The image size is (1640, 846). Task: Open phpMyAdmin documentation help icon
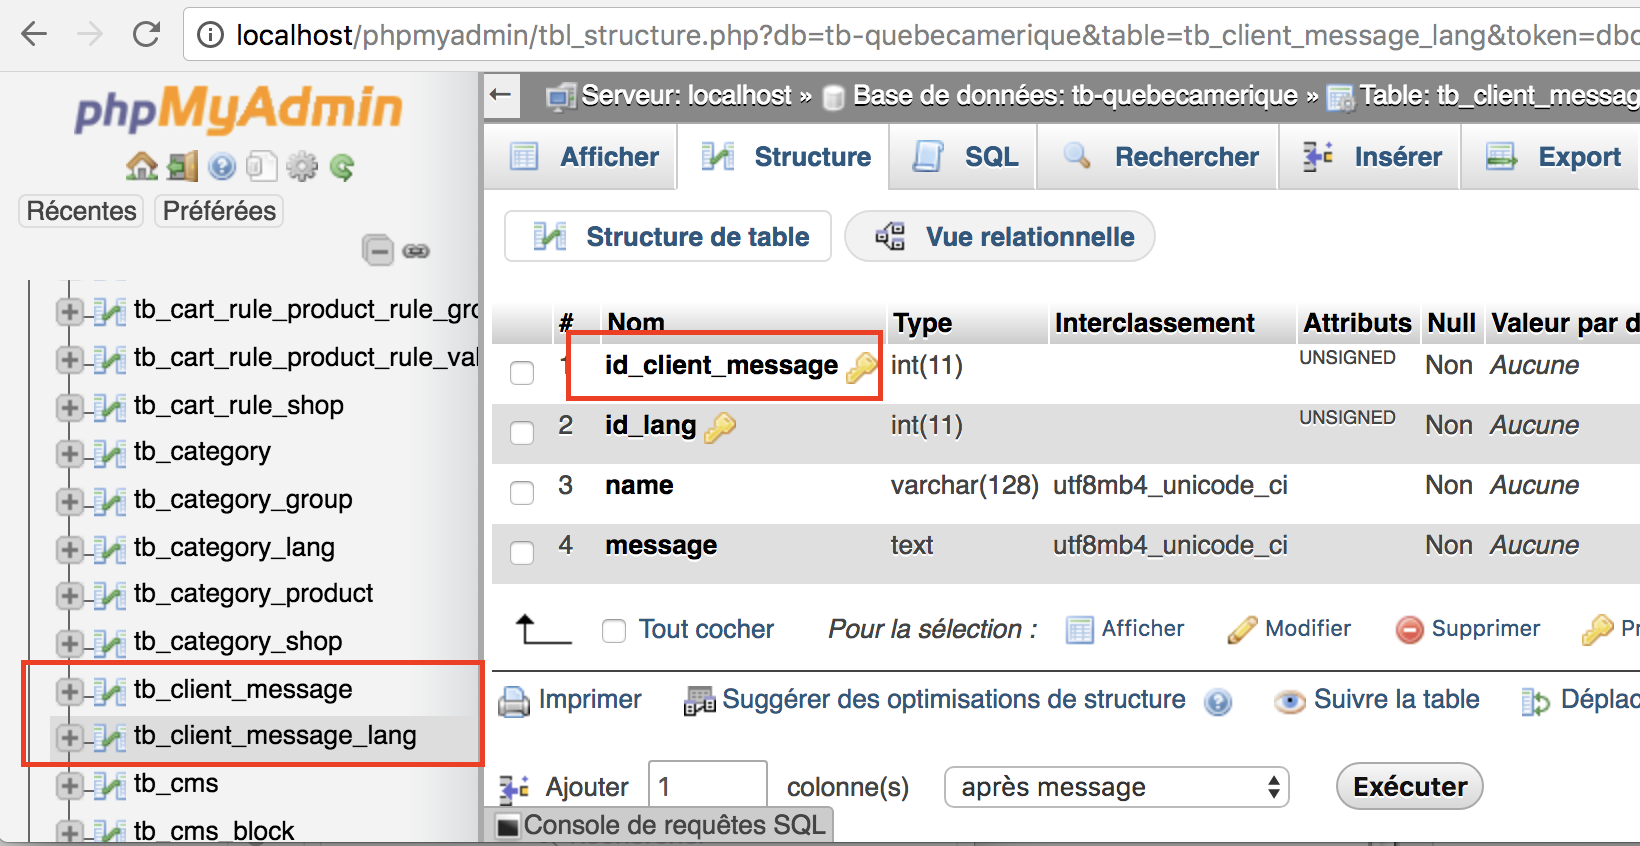pos(222,166)
